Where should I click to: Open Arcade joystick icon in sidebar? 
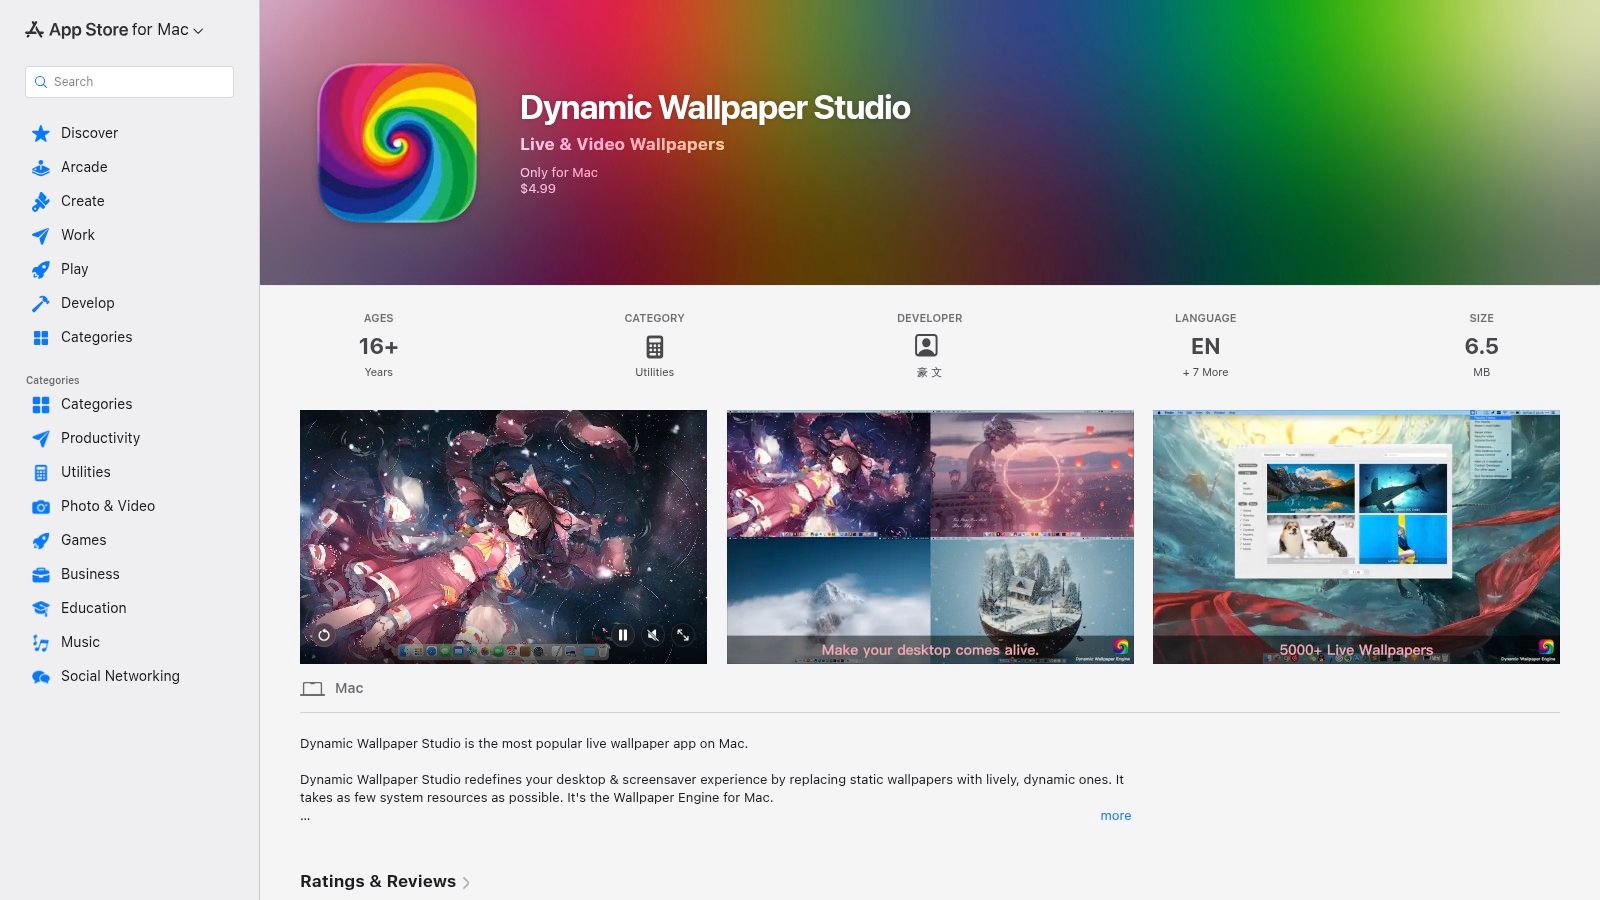(41, 167)
